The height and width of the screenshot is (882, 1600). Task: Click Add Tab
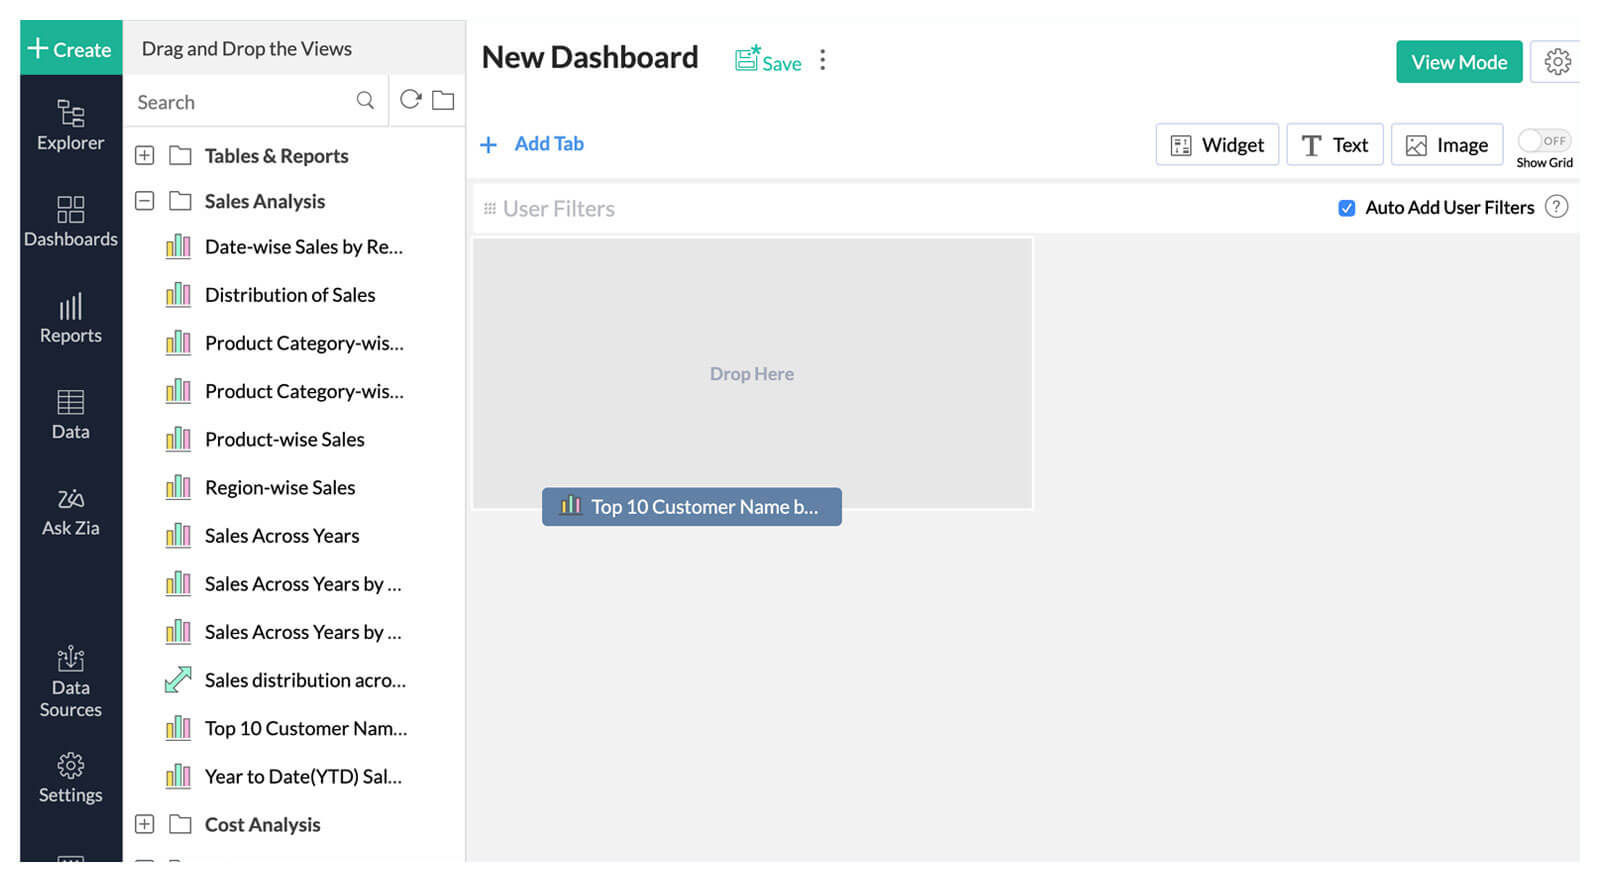point(533,144)
